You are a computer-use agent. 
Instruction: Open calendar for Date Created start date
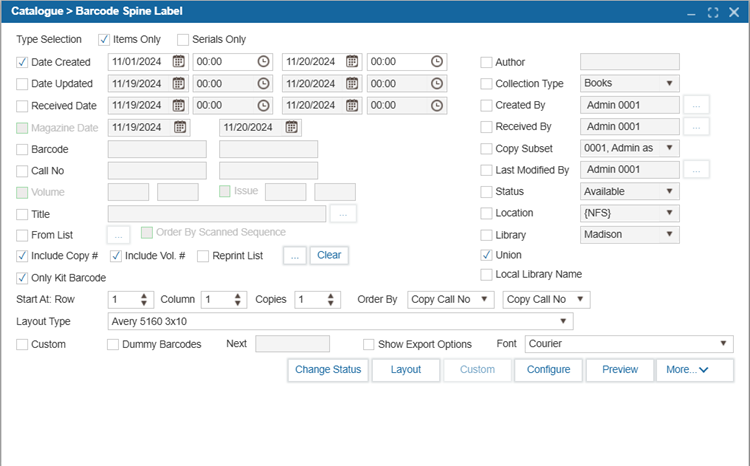[x=178, y=62]
